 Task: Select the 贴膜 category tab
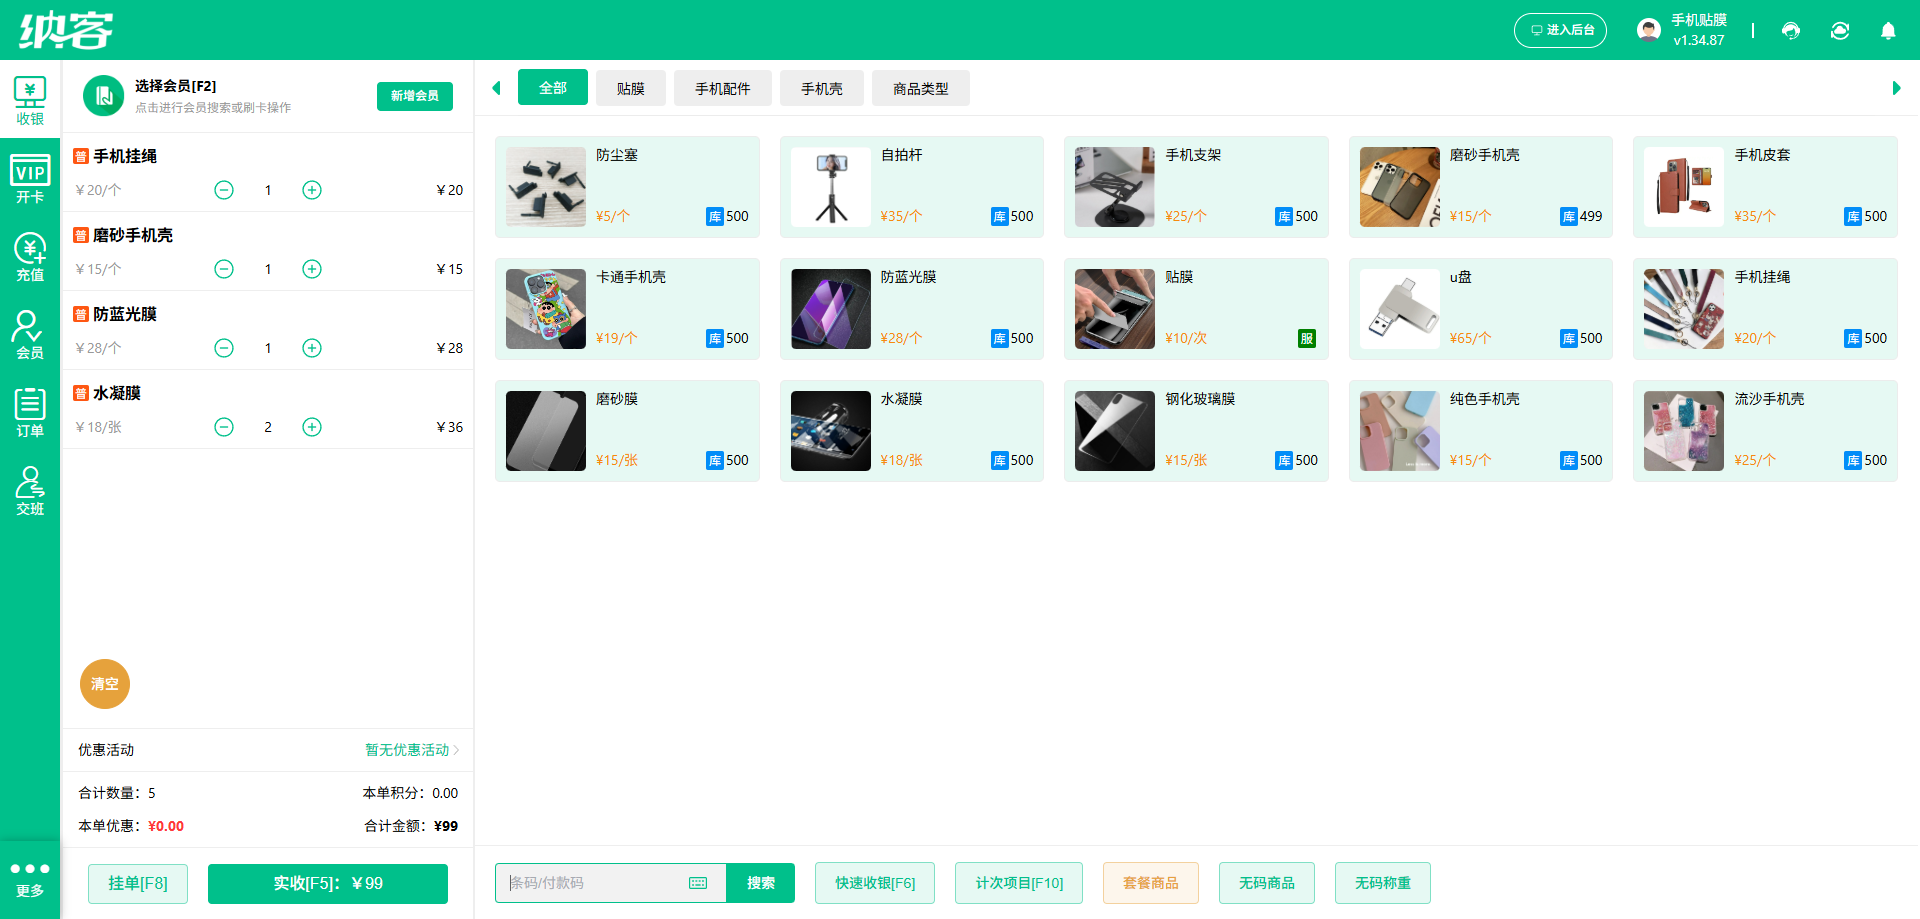pyautogui.click(x=631, y=89)
